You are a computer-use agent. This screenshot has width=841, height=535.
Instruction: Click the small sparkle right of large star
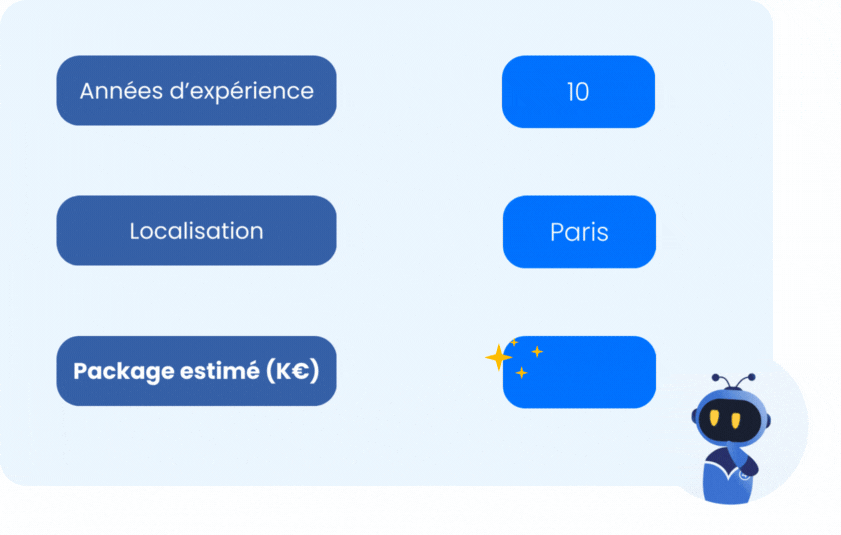click(x=537, y=351)
